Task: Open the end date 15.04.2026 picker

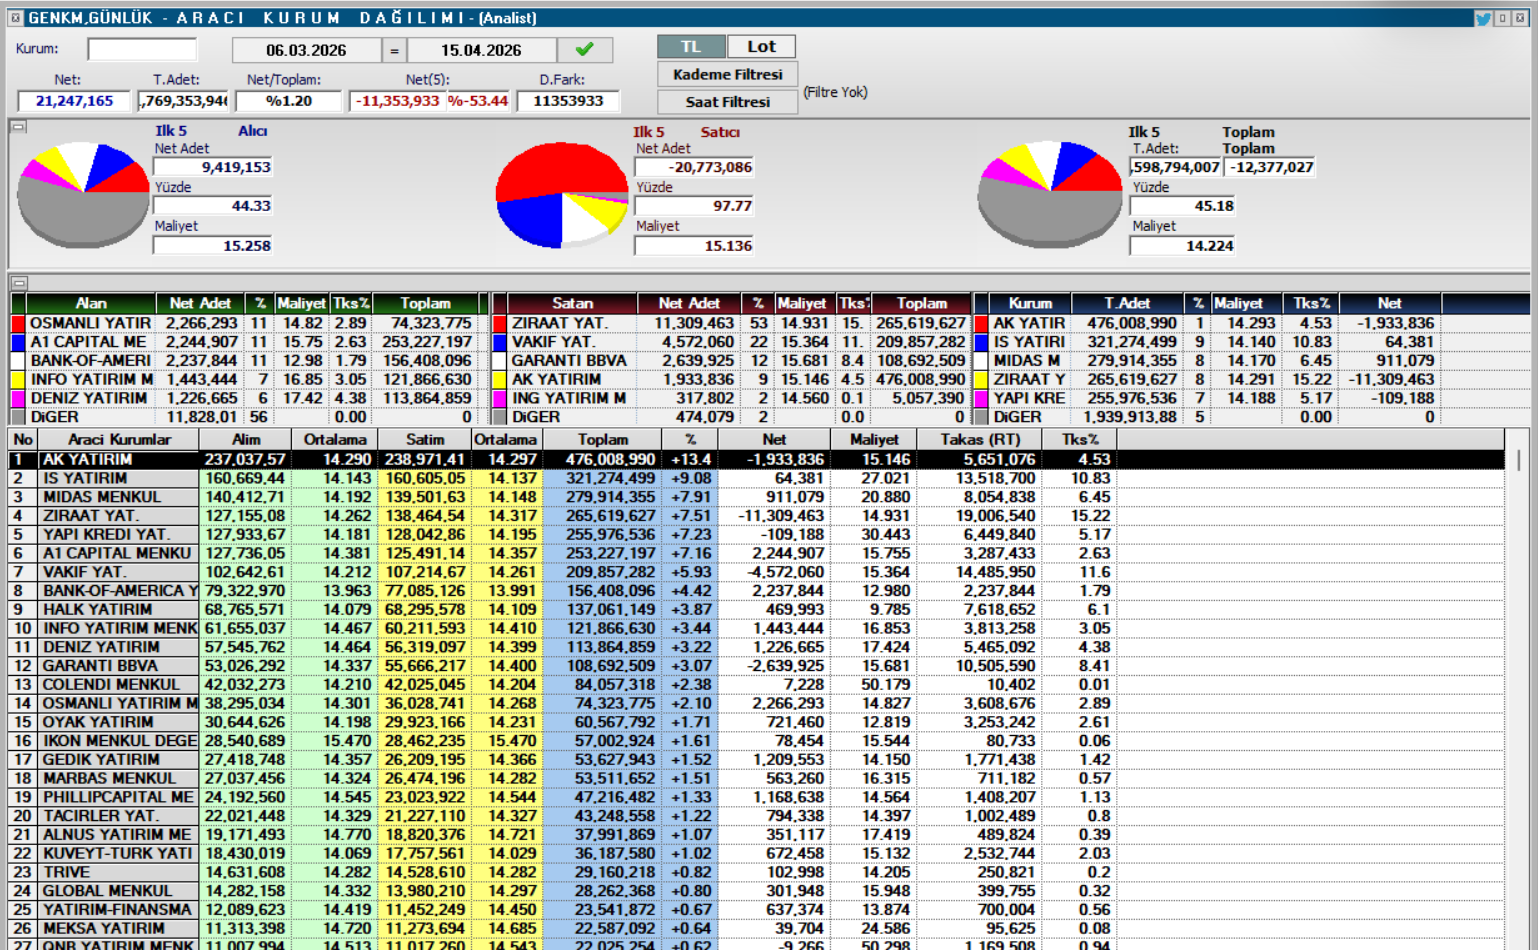Action: (481, 50)
